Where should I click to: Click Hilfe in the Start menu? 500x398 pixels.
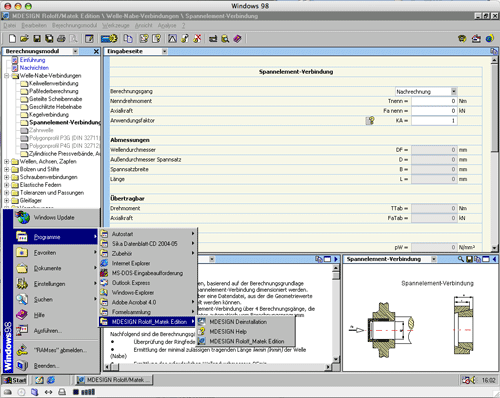pos(57,315)
